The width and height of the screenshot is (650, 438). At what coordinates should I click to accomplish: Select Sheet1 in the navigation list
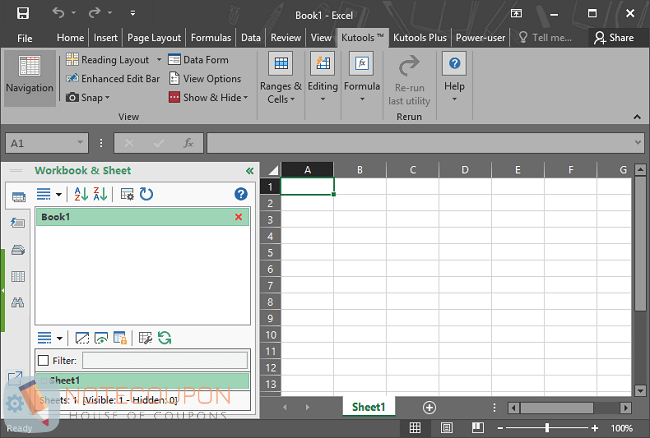point(143,380)
